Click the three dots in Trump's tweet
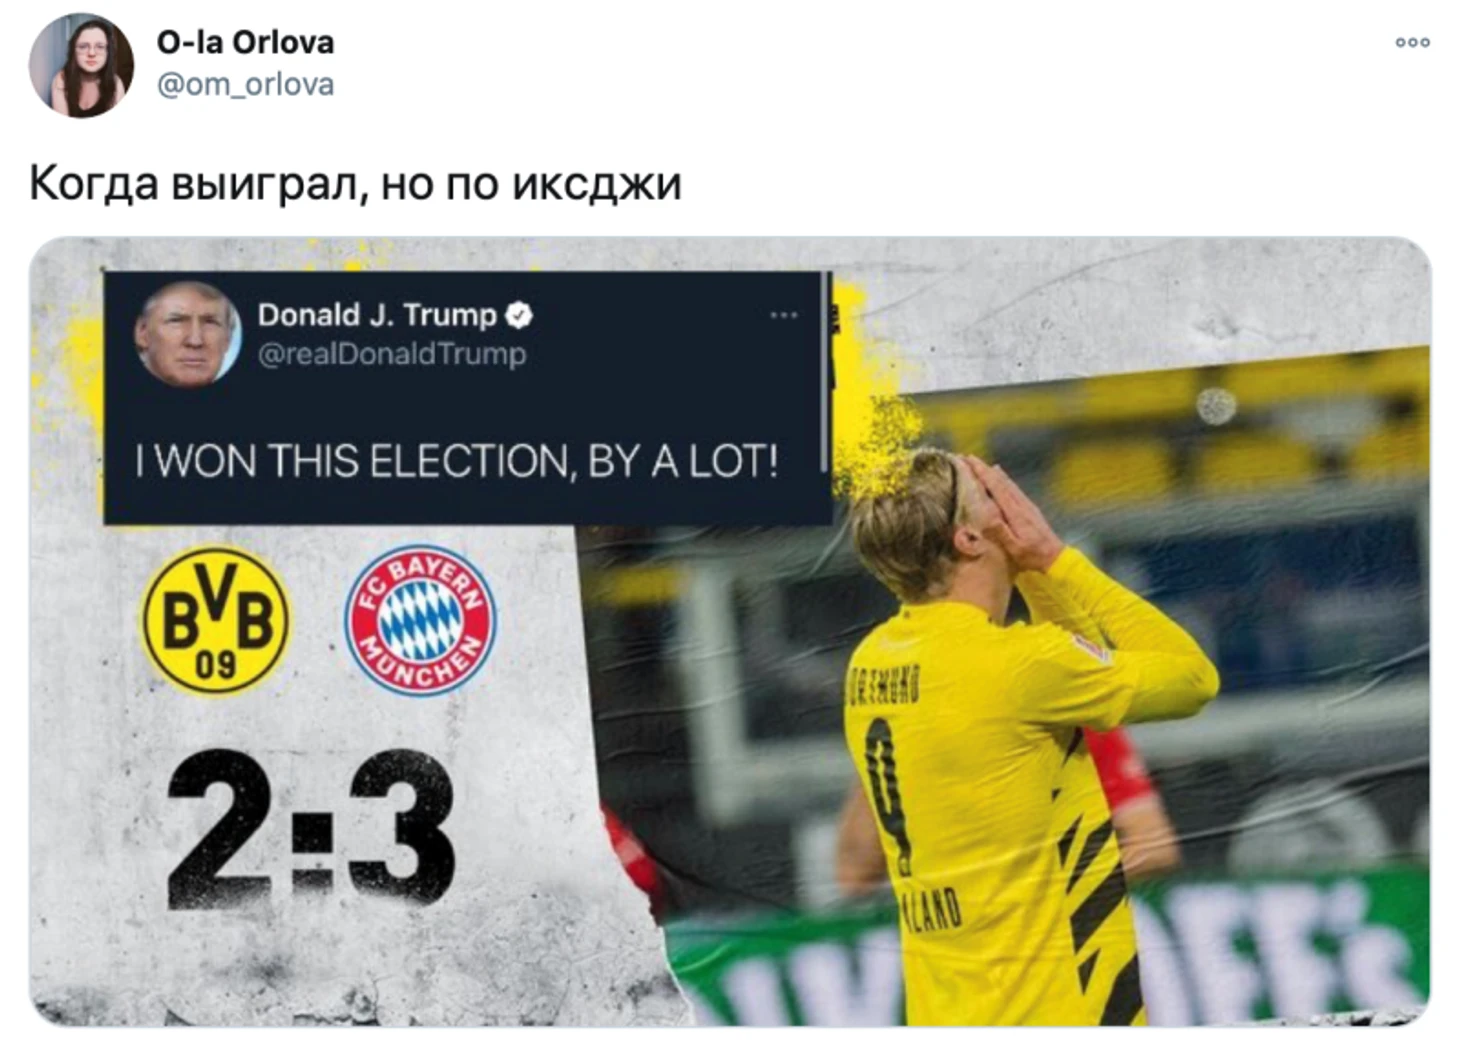1460x1055 pixels. (784, 315)
